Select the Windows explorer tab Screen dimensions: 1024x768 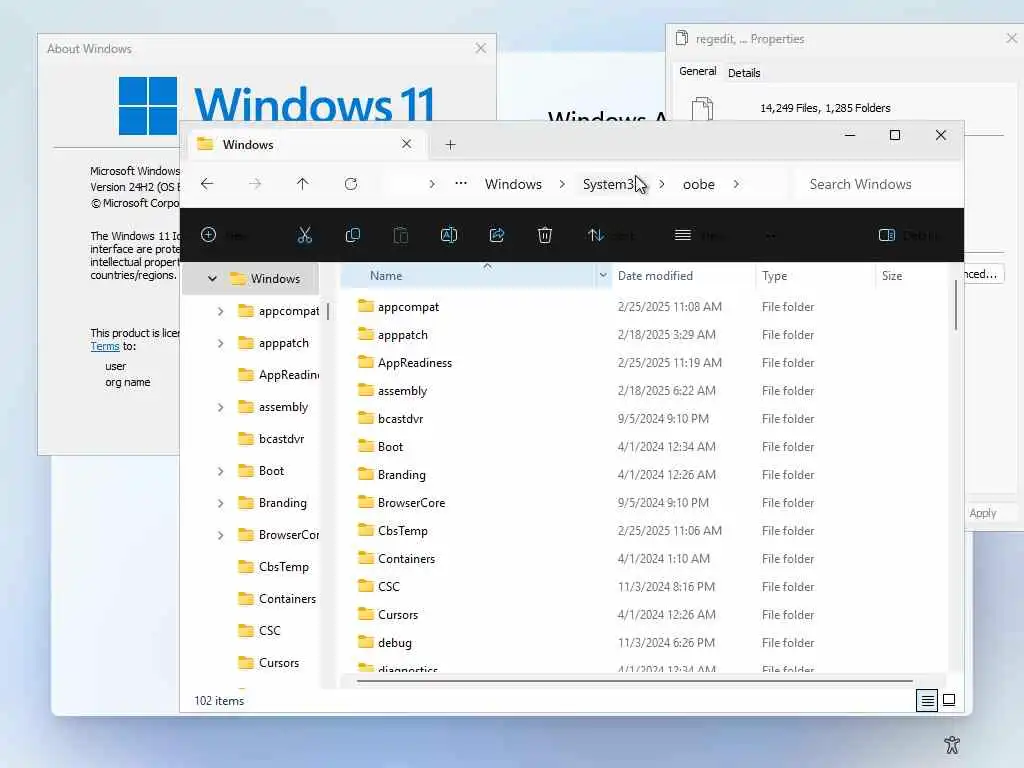coord(307,144)
